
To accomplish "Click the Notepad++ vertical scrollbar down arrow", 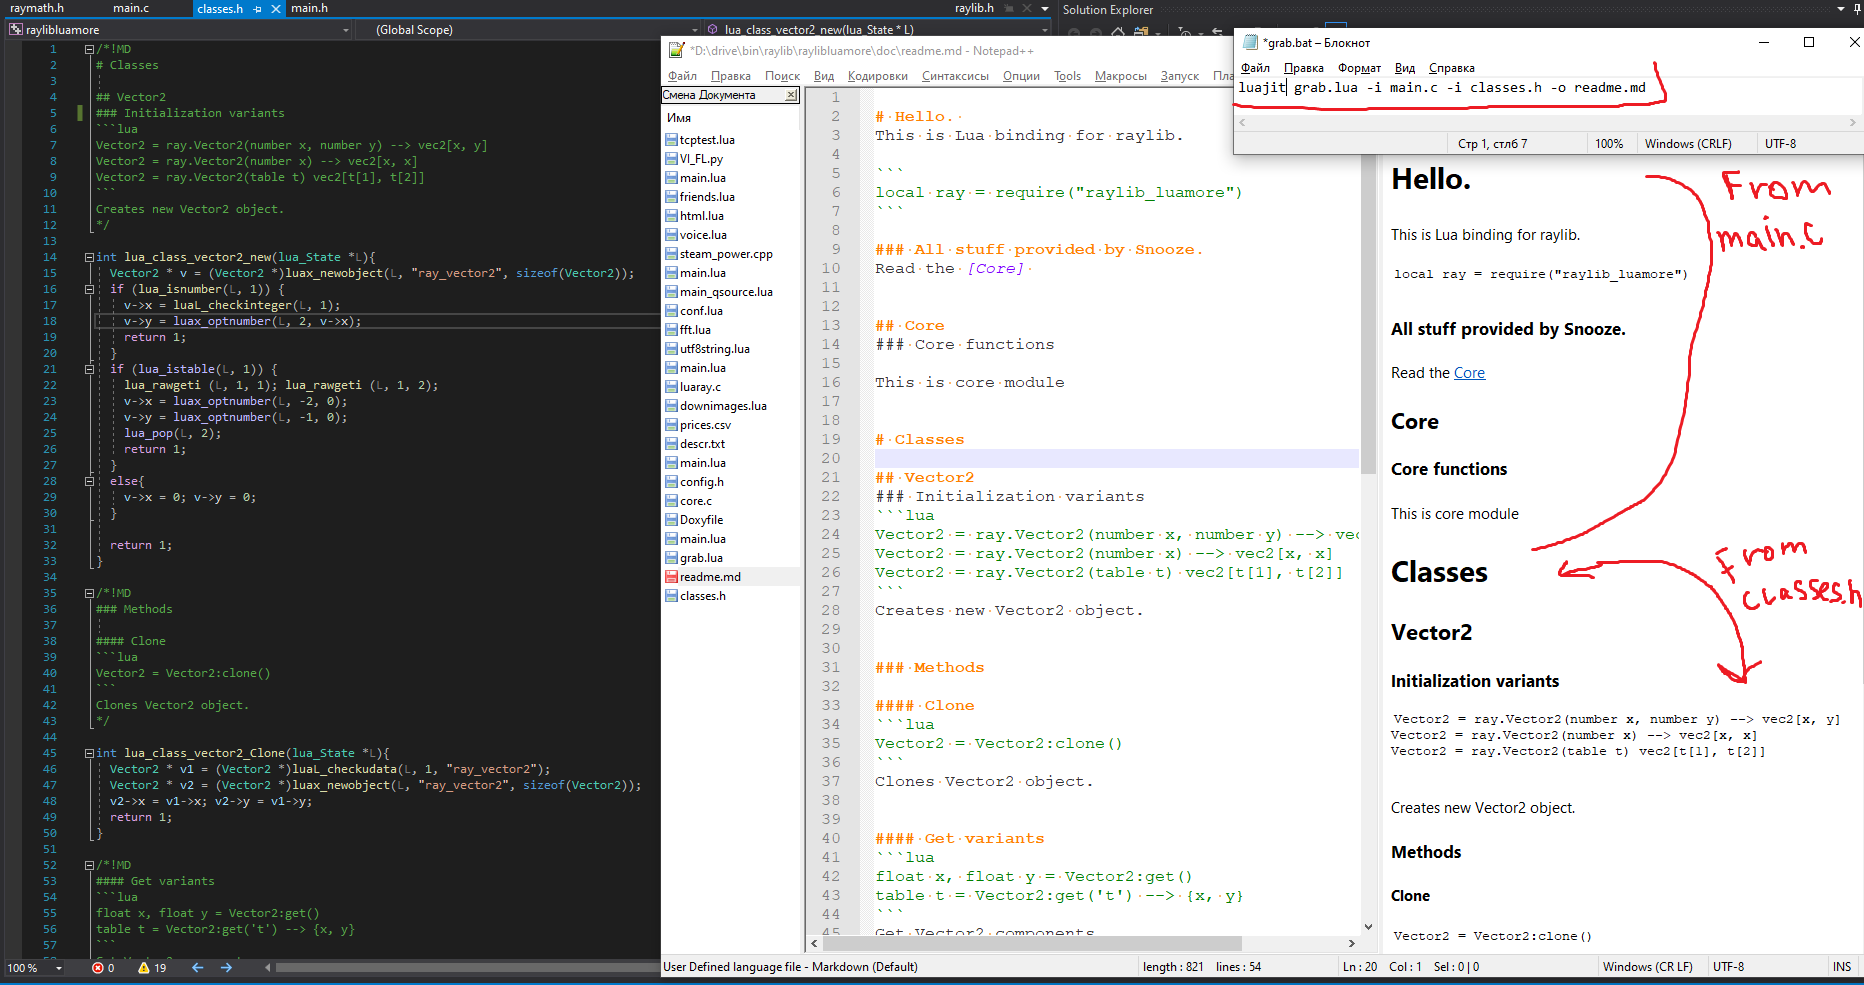I will coord(1368,927).
